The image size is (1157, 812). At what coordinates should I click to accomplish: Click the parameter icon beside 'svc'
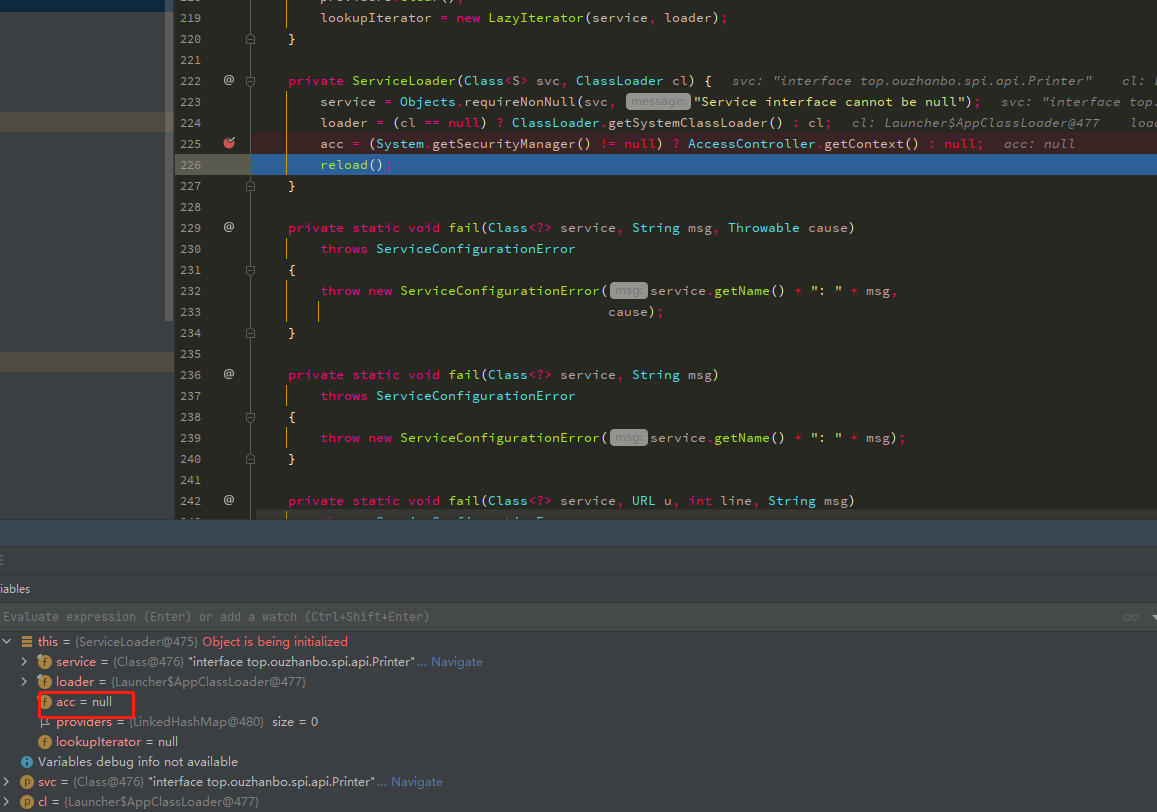pyautogui.click(x=27, y=782)
